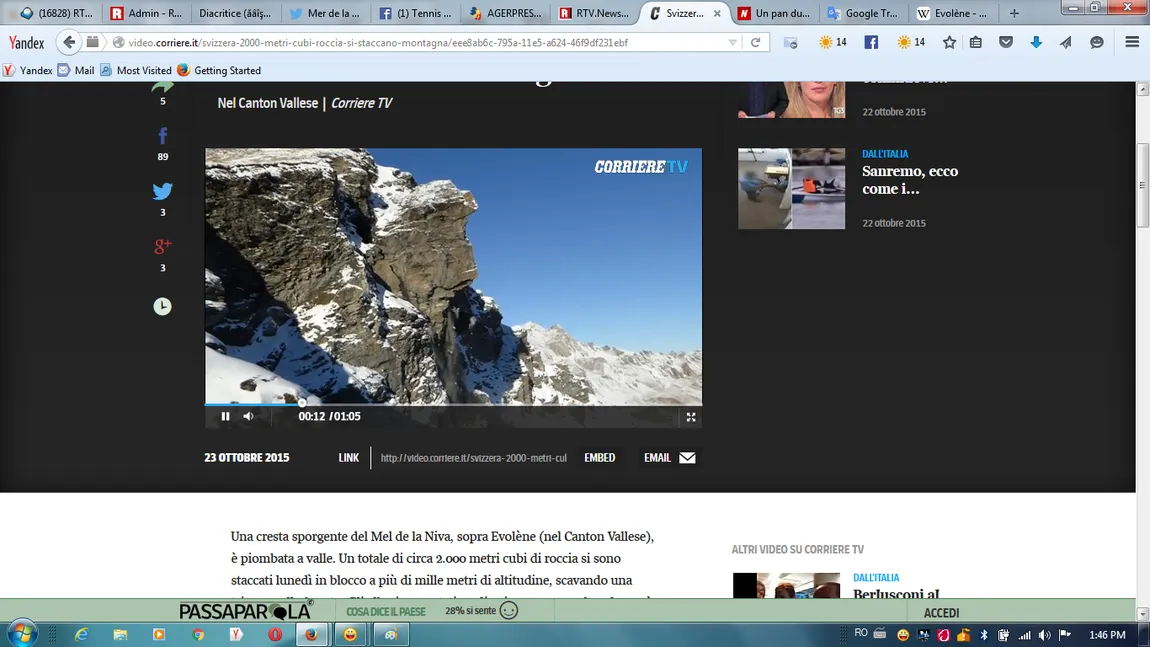Launch Internet Explorer from the taskbar

[81, 635]
